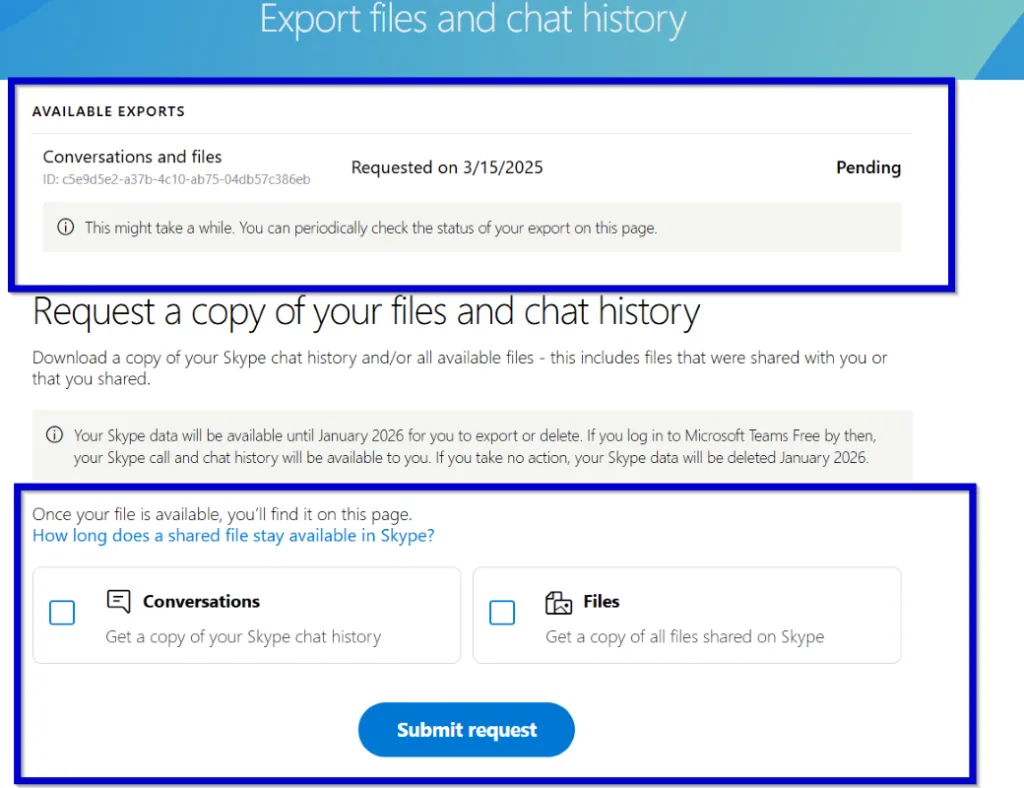Click the info icon beside 'This might take a while'
This screenshot has height=788, width=1024.
coord(65,227)
